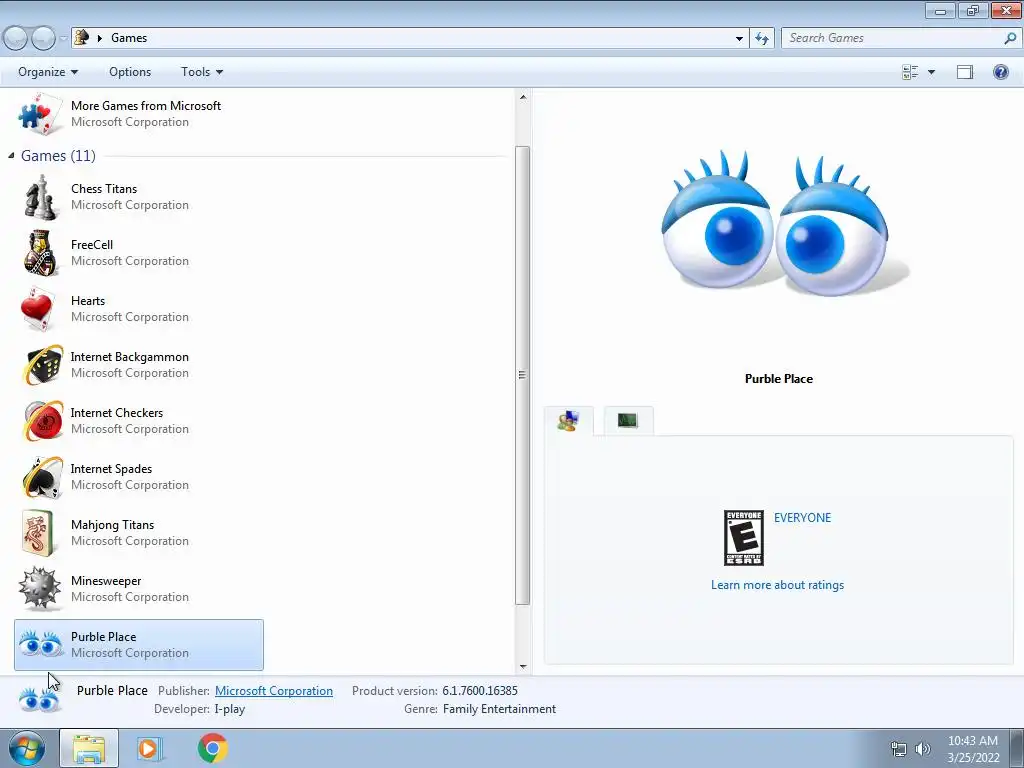Open the address bar history dropdown
Screen dimensions: 1024x768
[739, 38]
